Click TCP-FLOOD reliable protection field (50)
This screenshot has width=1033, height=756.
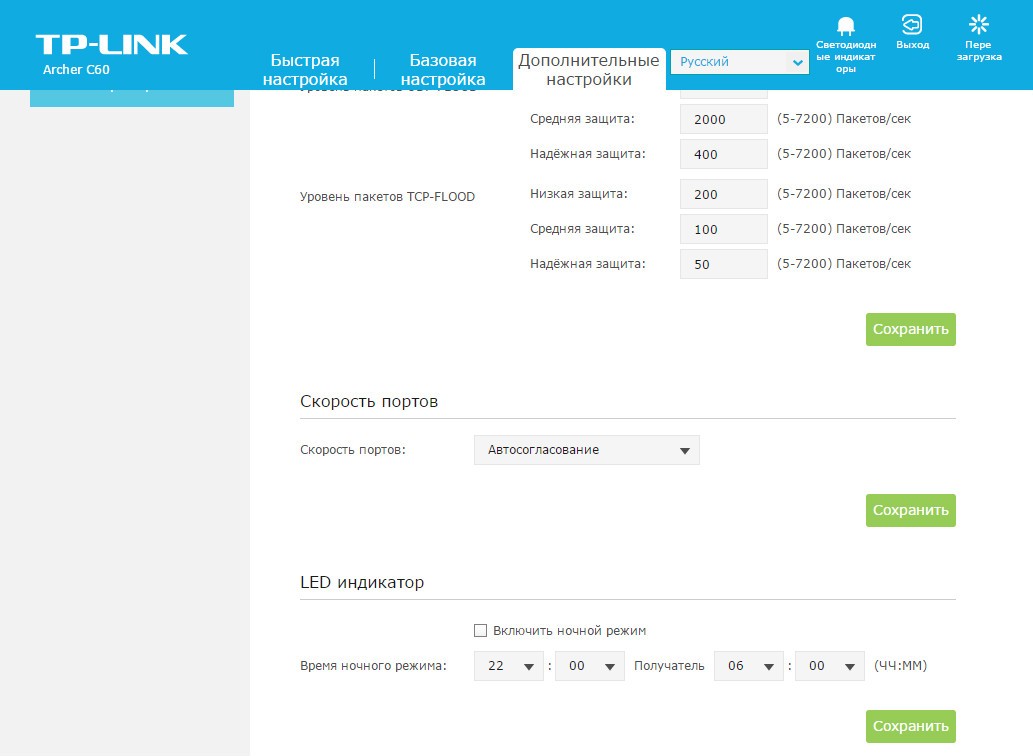pos(723,264)
